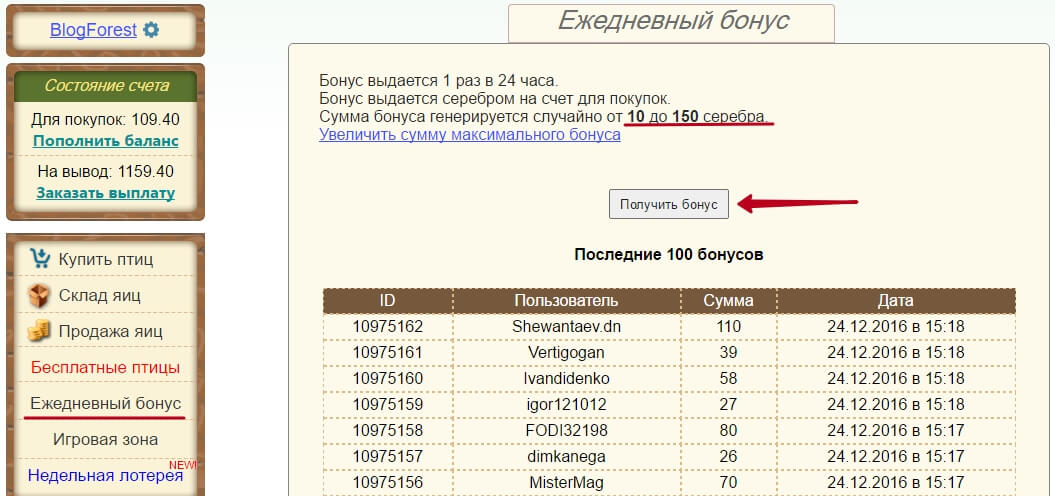Click the shopping cart icon for buying birds
The height and width of the screenshot is (496, 1055).
tap(40, 259)
